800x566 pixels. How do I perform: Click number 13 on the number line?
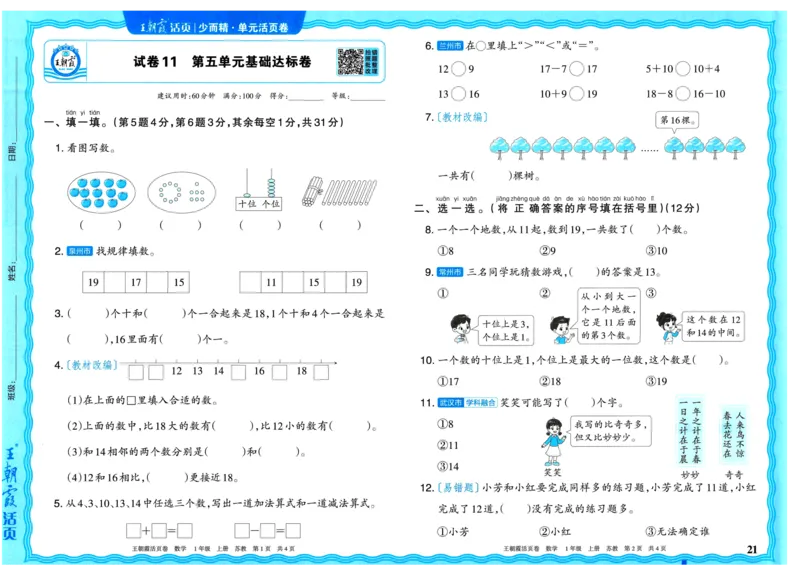tap(197, 371)
